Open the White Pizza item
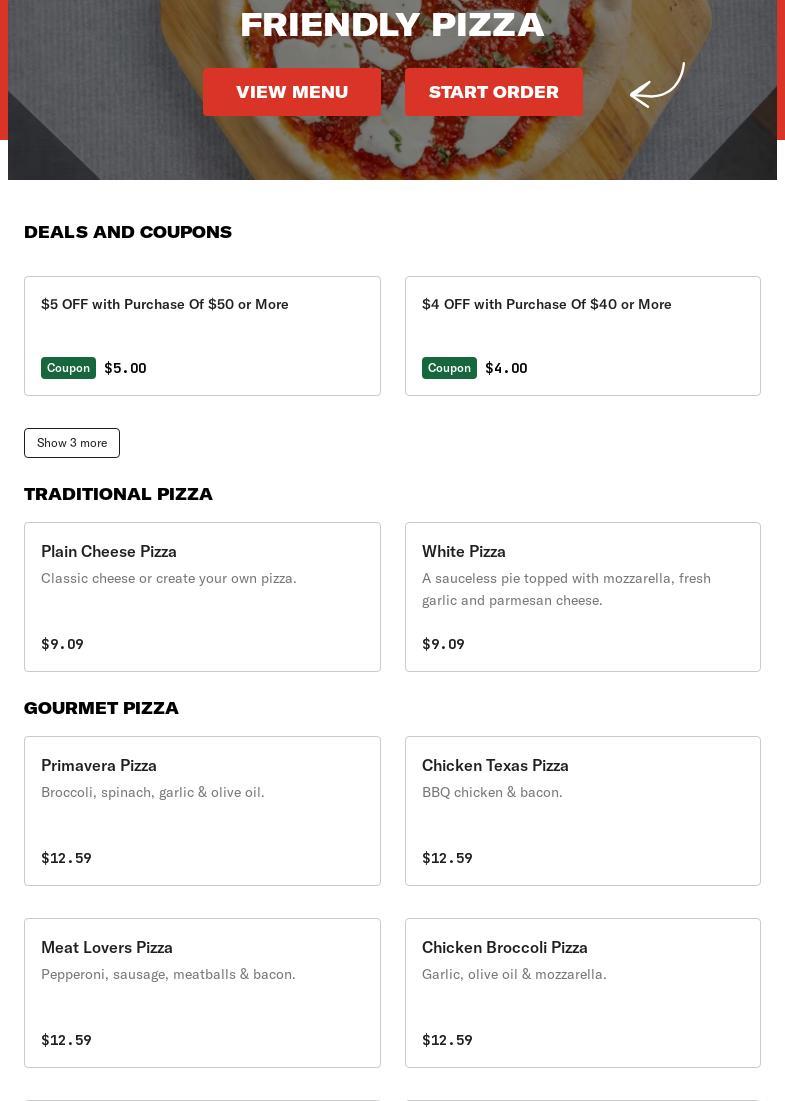 583,597
